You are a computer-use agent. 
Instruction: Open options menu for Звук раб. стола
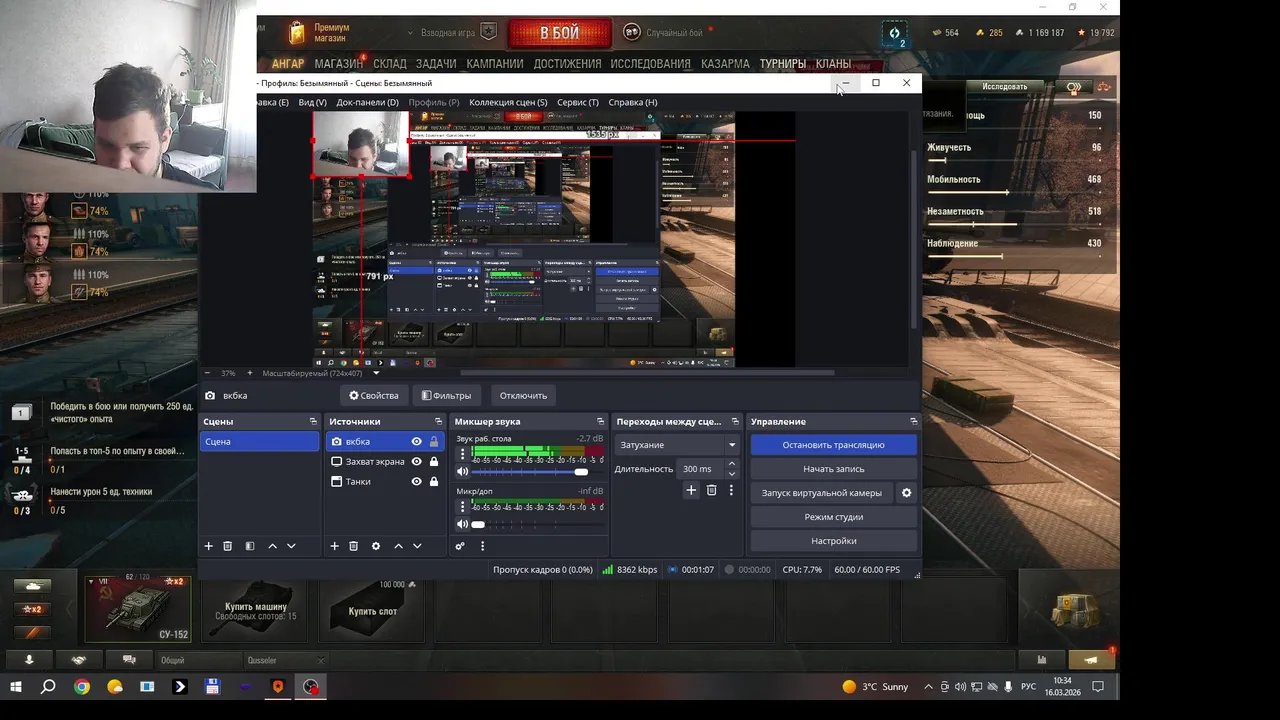pyautogui.click(x=462, y=454)
